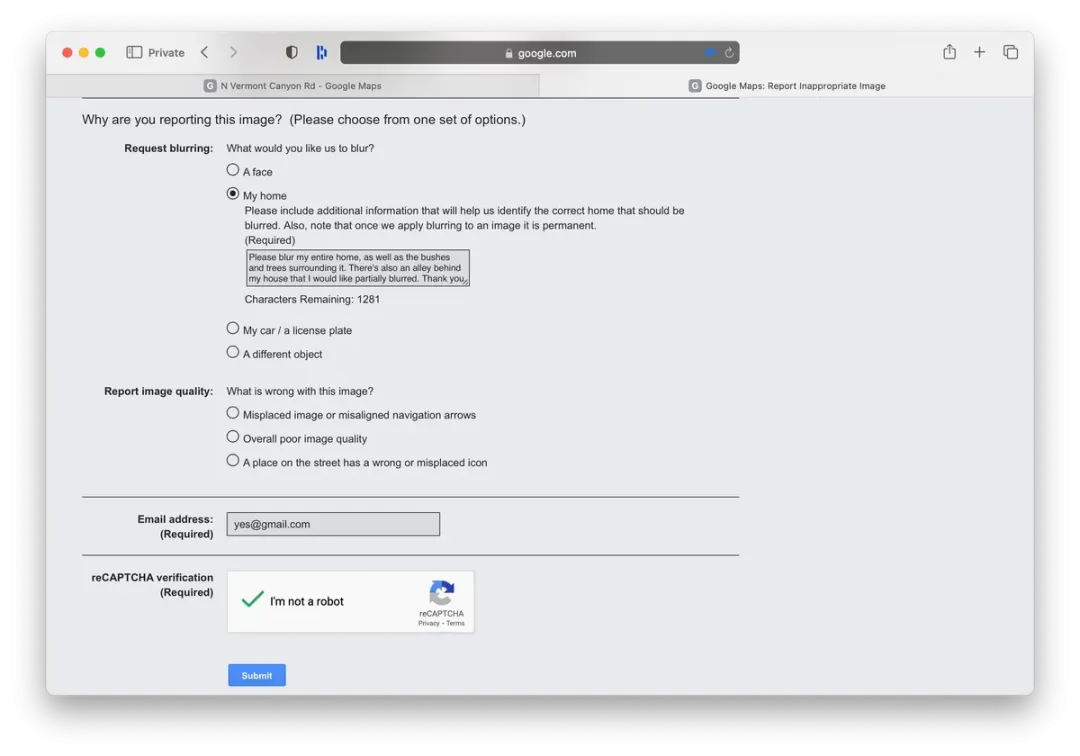Go back to the previous page

click(204, 53)
